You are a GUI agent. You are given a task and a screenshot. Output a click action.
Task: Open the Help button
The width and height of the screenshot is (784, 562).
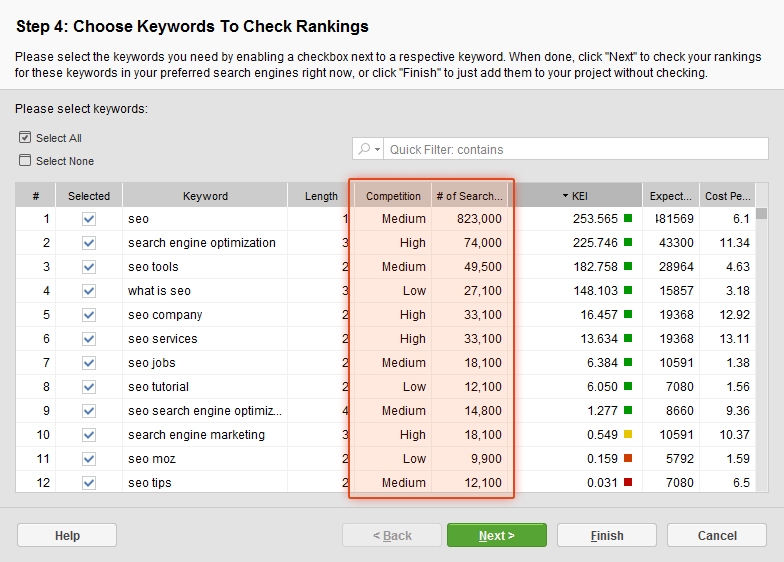67,536
